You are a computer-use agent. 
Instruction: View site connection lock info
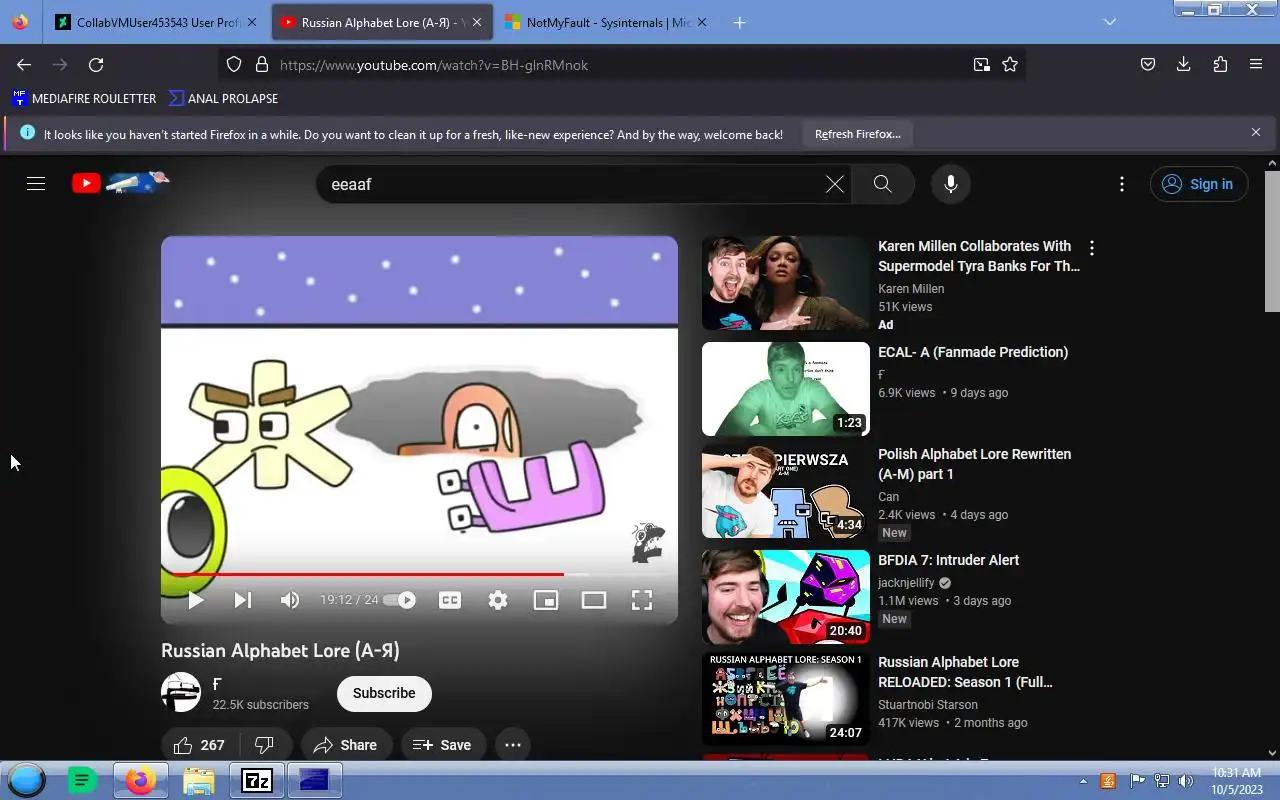(x=262, y=65)
